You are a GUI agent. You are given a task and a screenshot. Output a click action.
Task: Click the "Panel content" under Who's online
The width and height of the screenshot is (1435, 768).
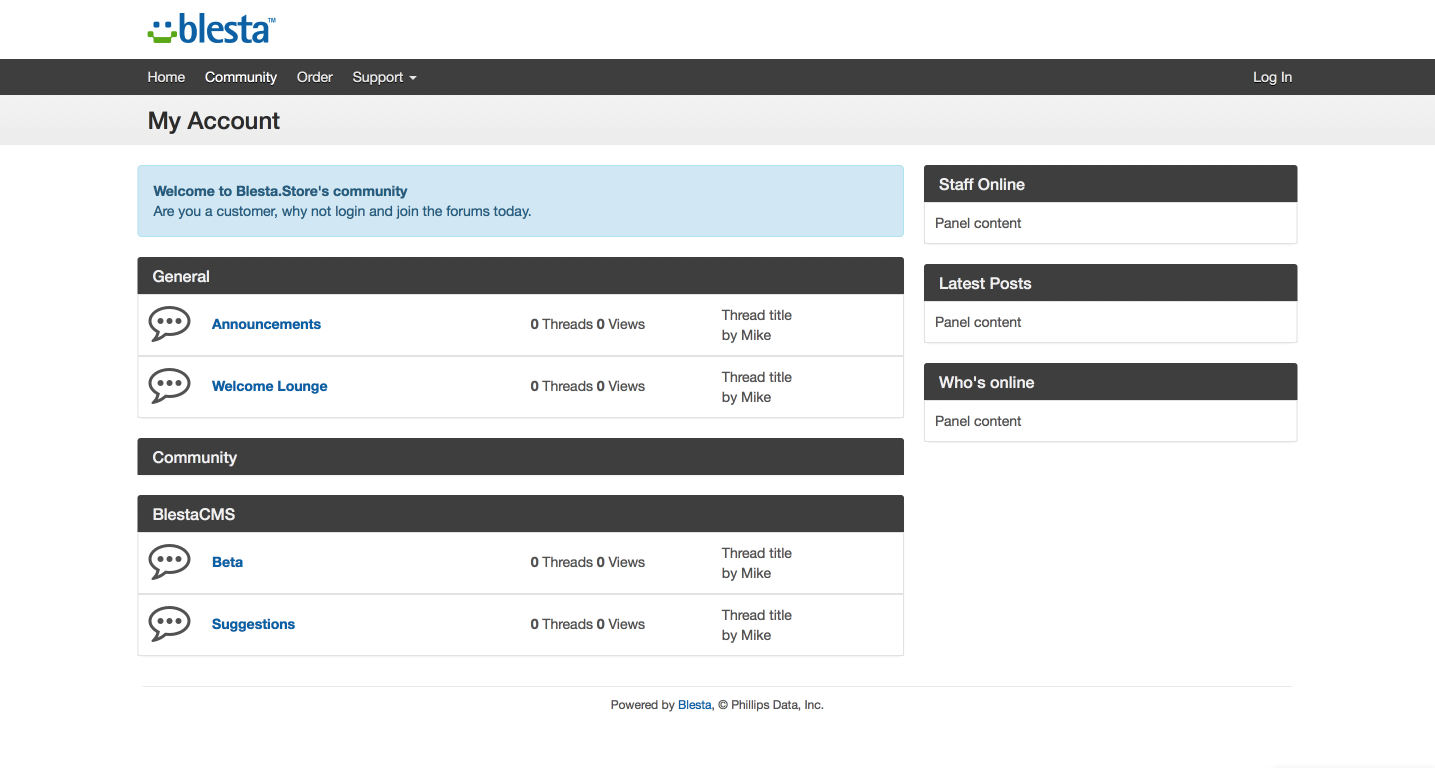pyautogui.click(x=978, y=421)
